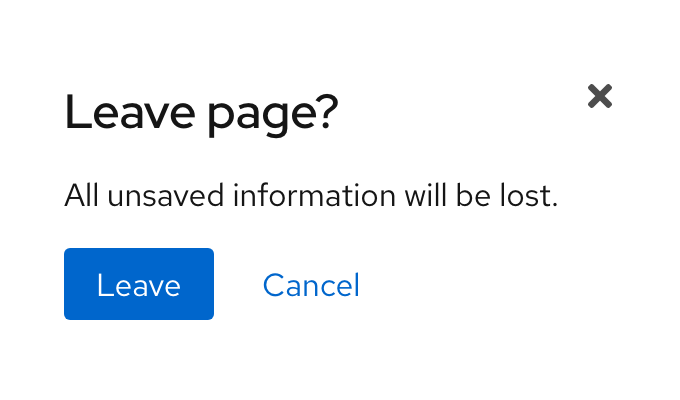Confirm leaving the page

139,285
